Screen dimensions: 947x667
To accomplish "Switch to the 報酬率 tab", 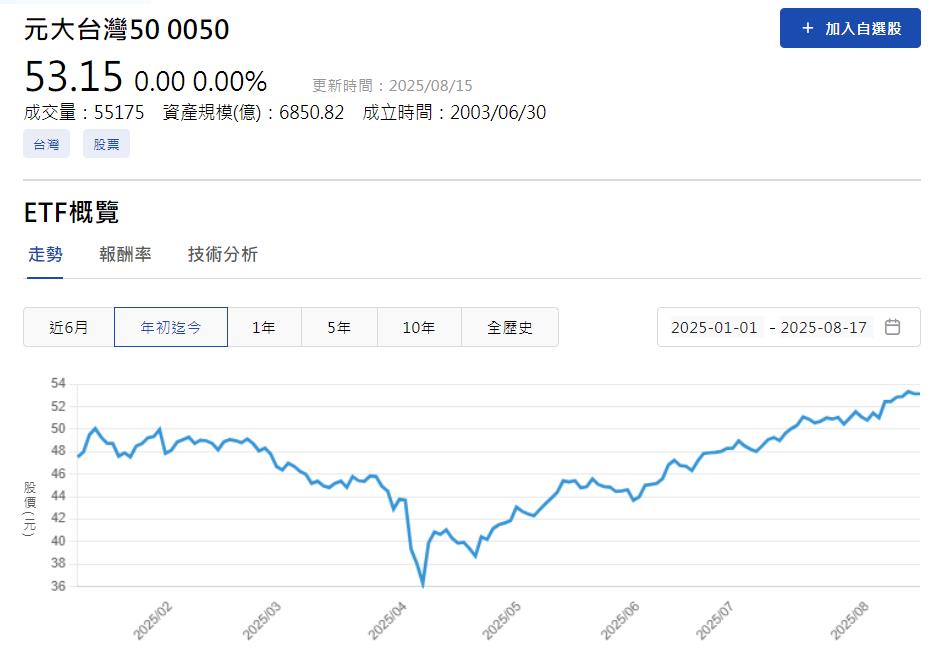I will 125,254.
